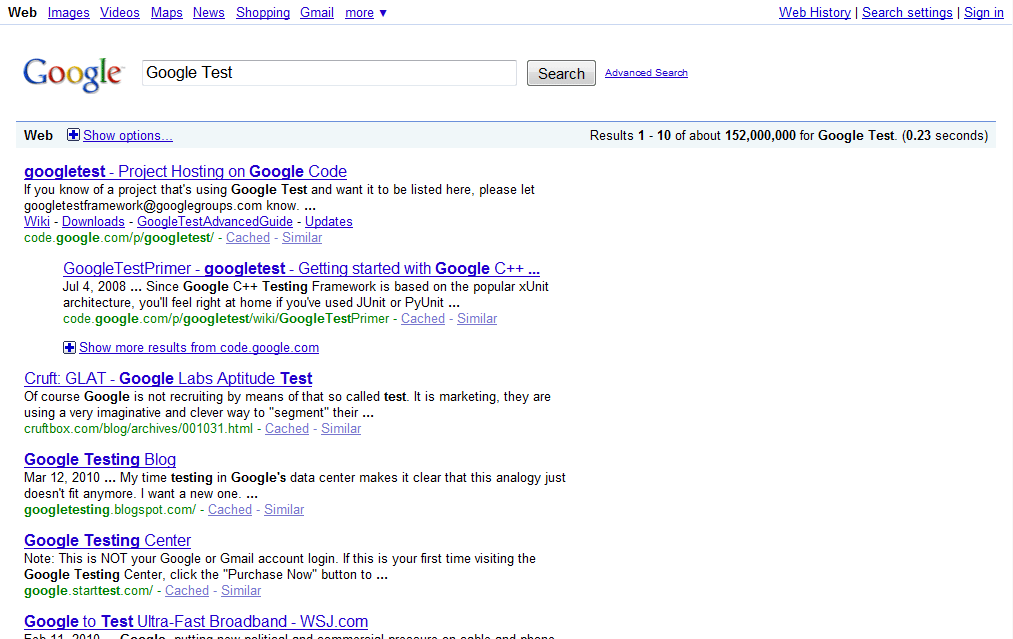Open the Downloads sublink under googletest

[93, 222]
